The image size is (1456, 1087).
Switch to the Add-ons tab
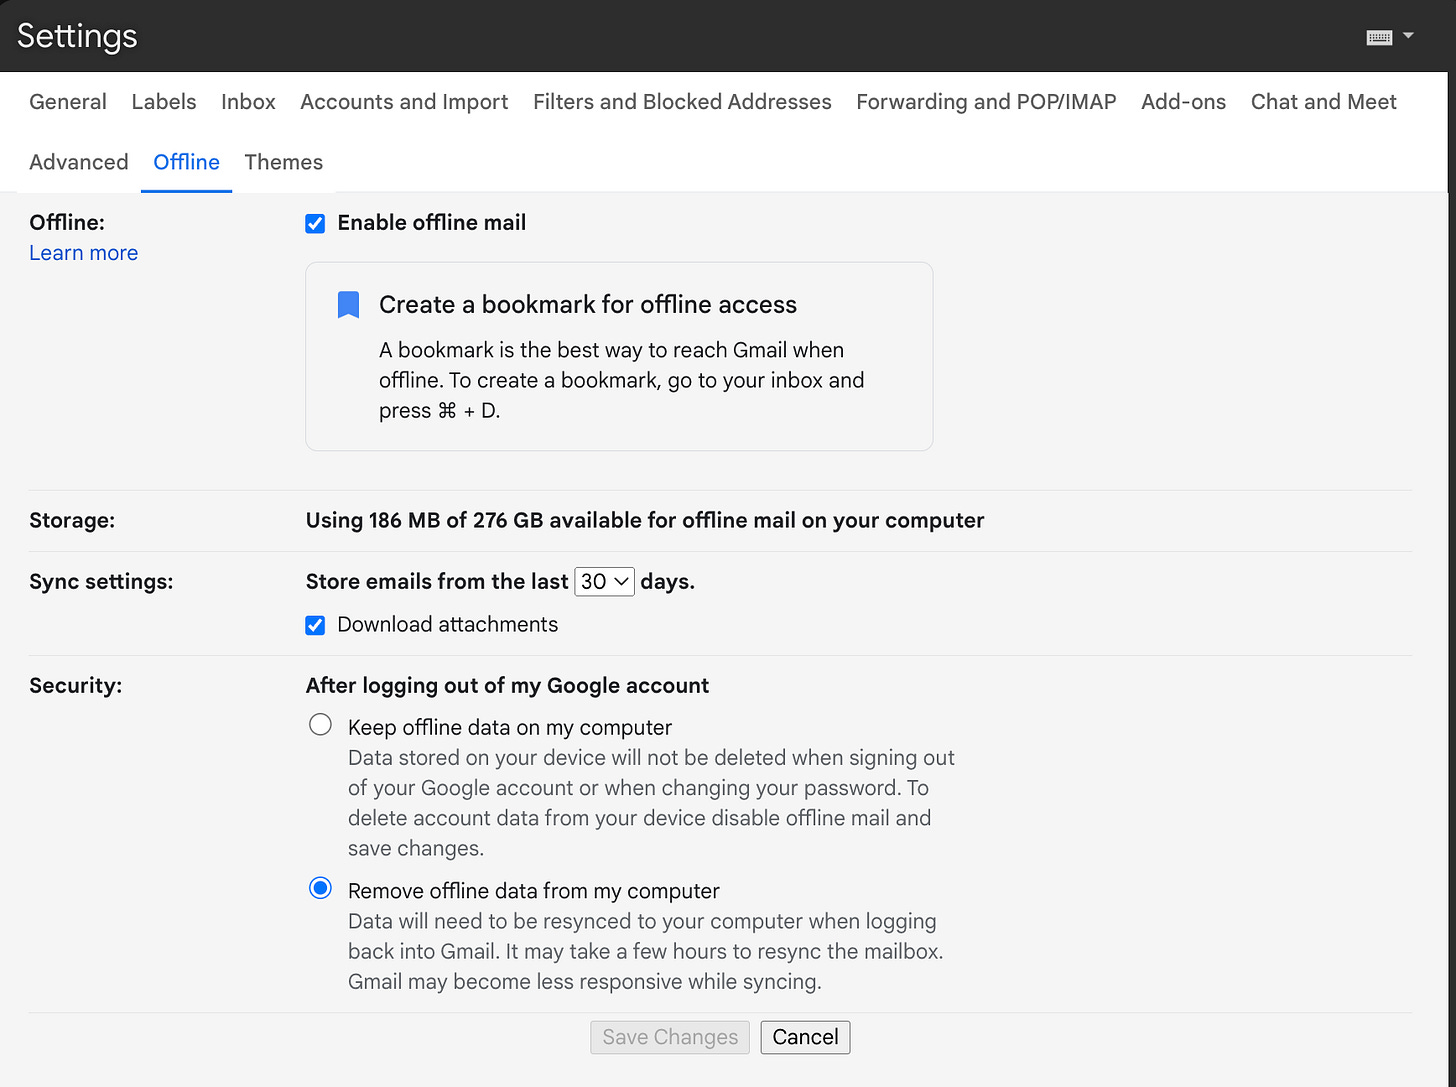(1183, 102)
